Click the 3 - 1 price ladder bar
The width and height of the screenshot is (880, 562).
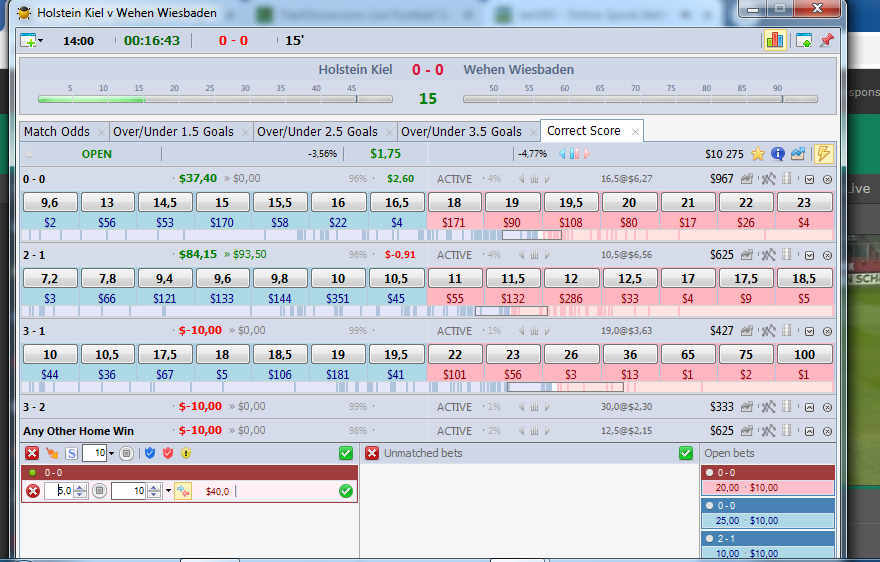[428, 387]
